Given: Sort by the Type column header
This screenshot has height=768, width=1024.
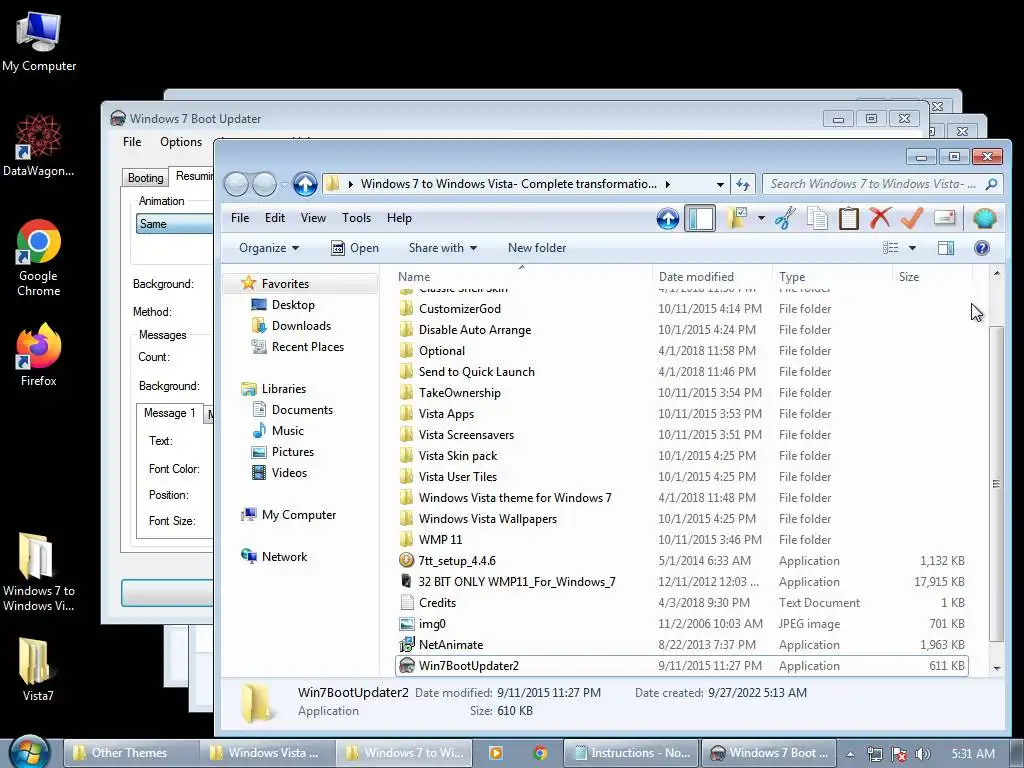Looking at the screenshot, I should coord(832,276).
